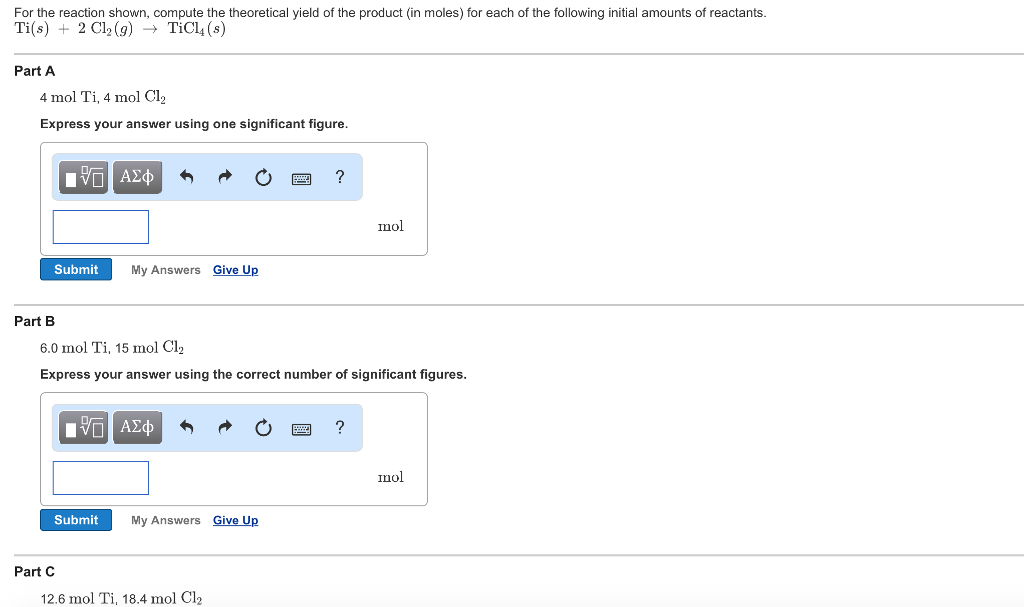Screen dimensions: 1024x607
Task: Redo edit in Part B toolbar
Action: pyautogui.click(x=225, y=427)
